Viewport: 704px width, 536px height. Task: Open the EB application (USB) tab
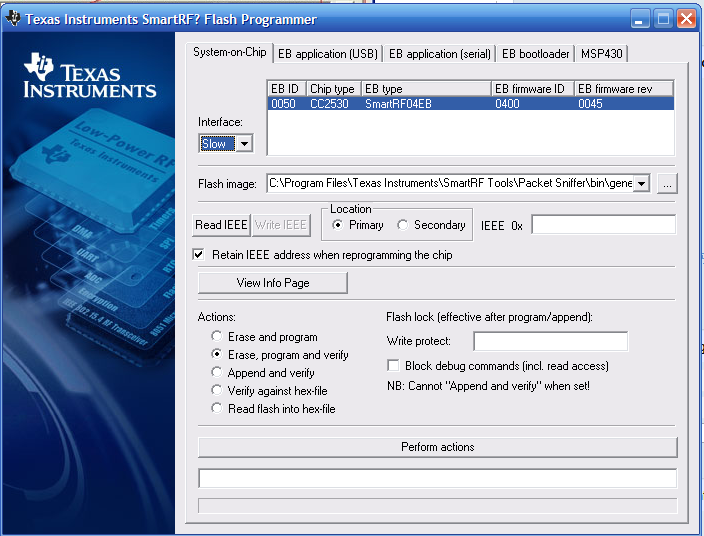click(x=328, y=54)
